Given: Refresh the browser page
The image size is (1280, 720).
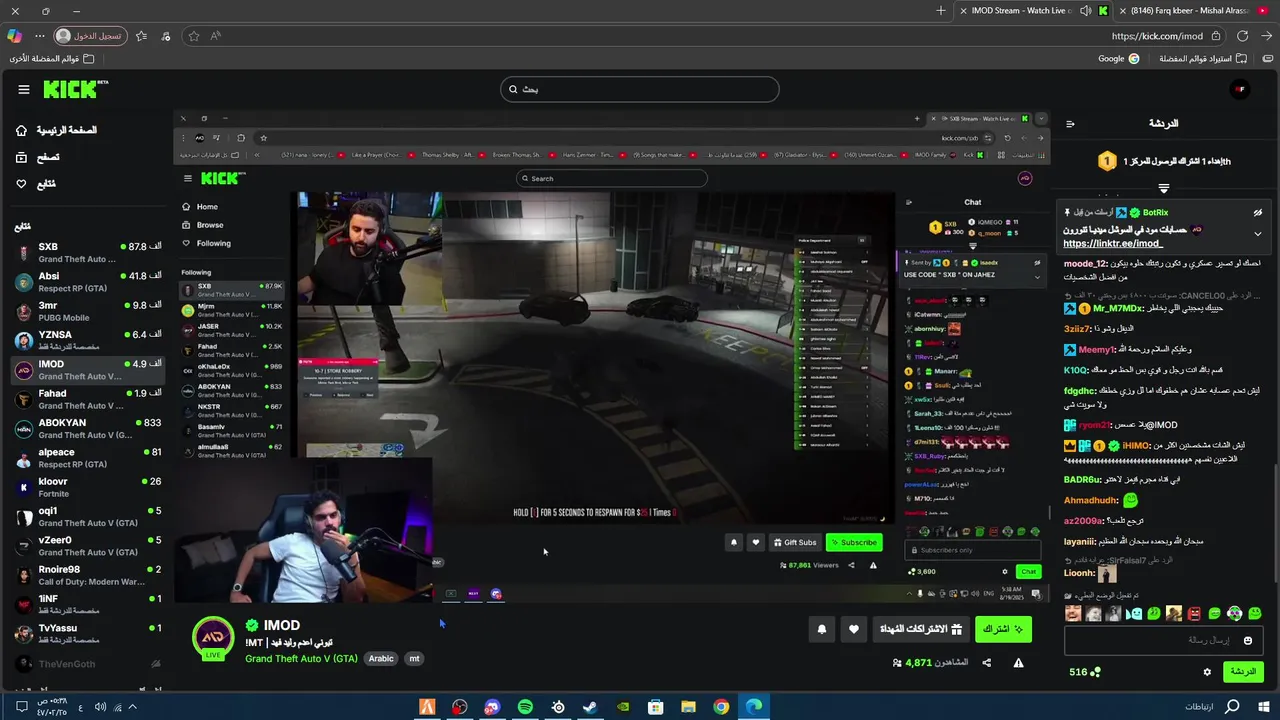Looking at the screenshot, I should point(1242,36).
